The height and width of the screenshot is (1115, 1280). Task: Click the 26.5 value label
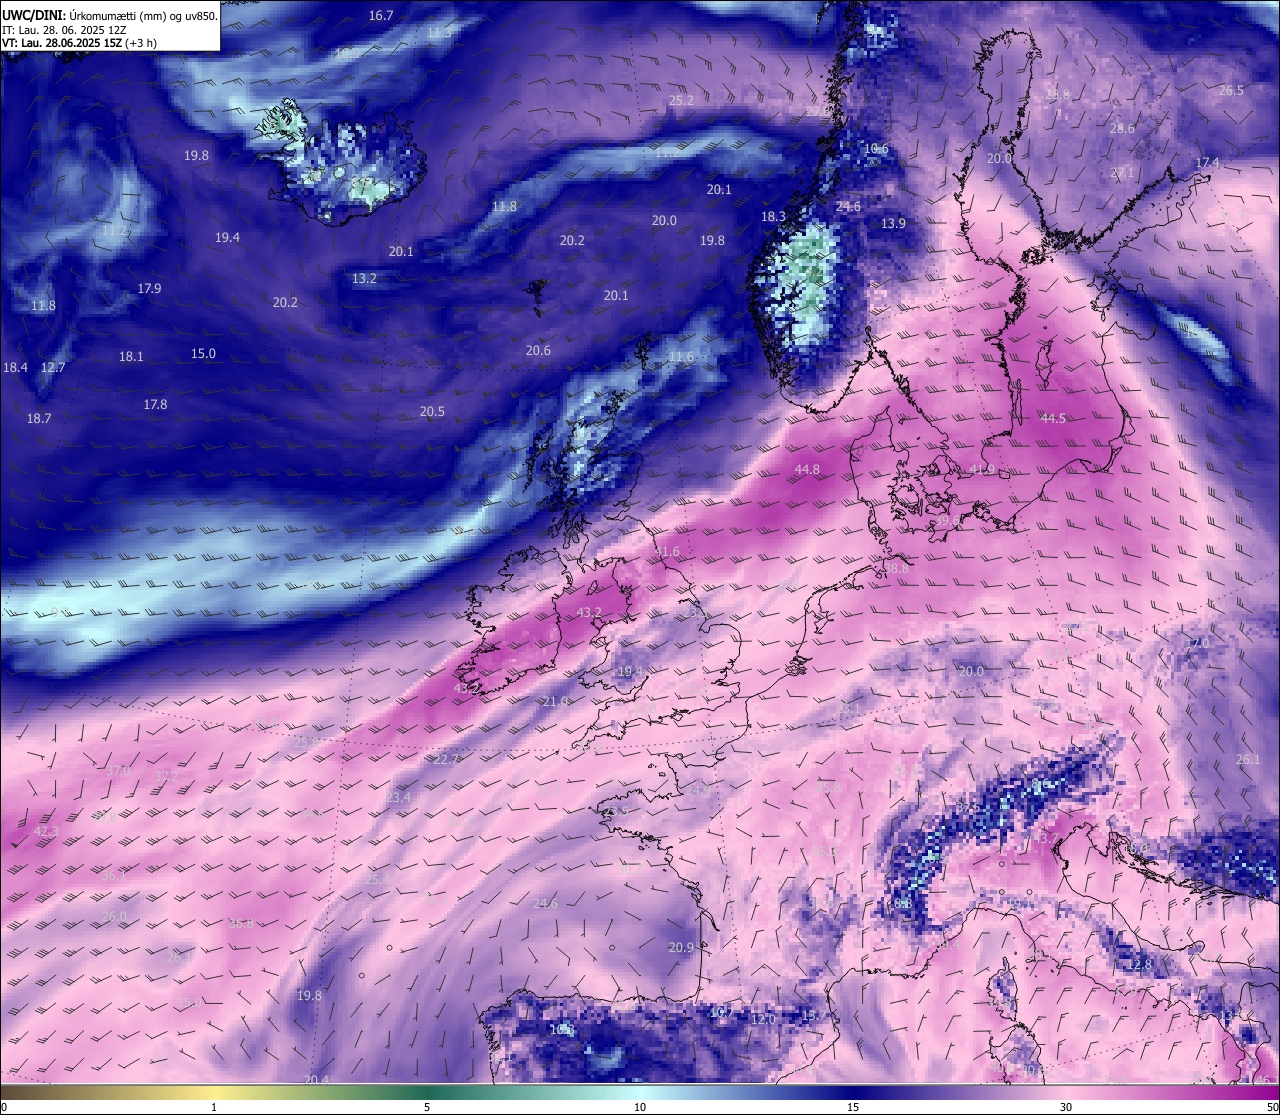coord(1231,90)
